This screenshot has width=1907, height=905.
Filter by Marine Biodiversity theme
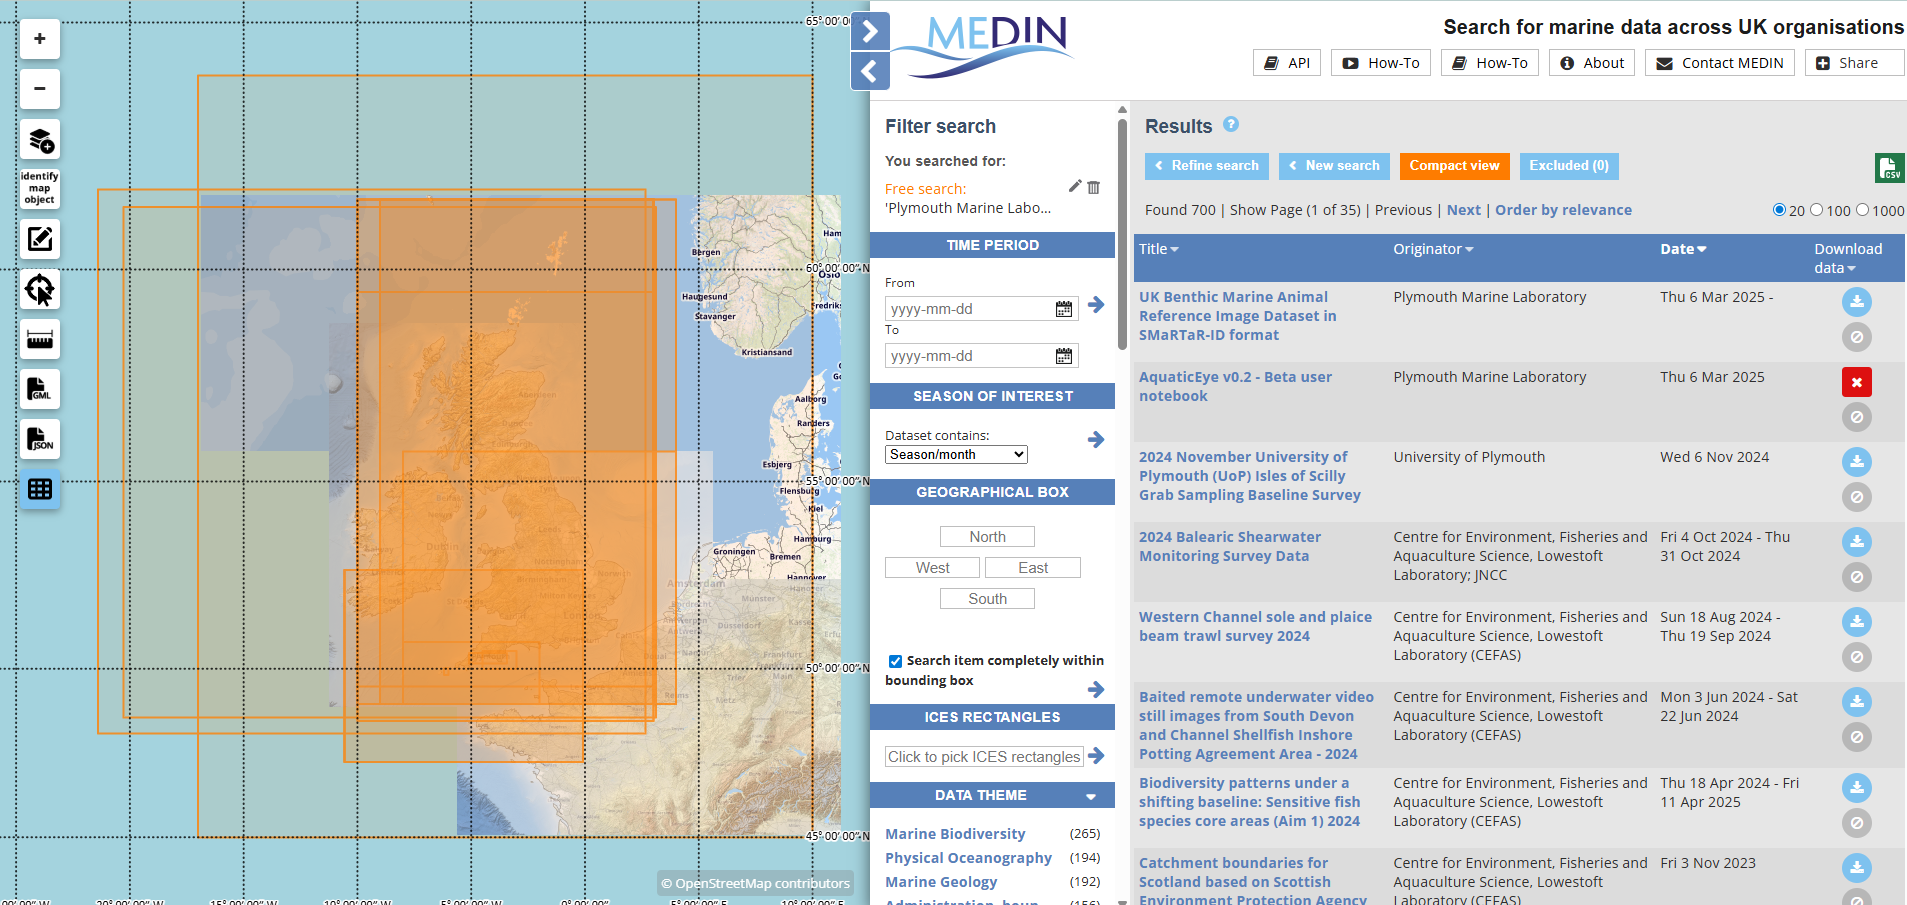point(955,834)
